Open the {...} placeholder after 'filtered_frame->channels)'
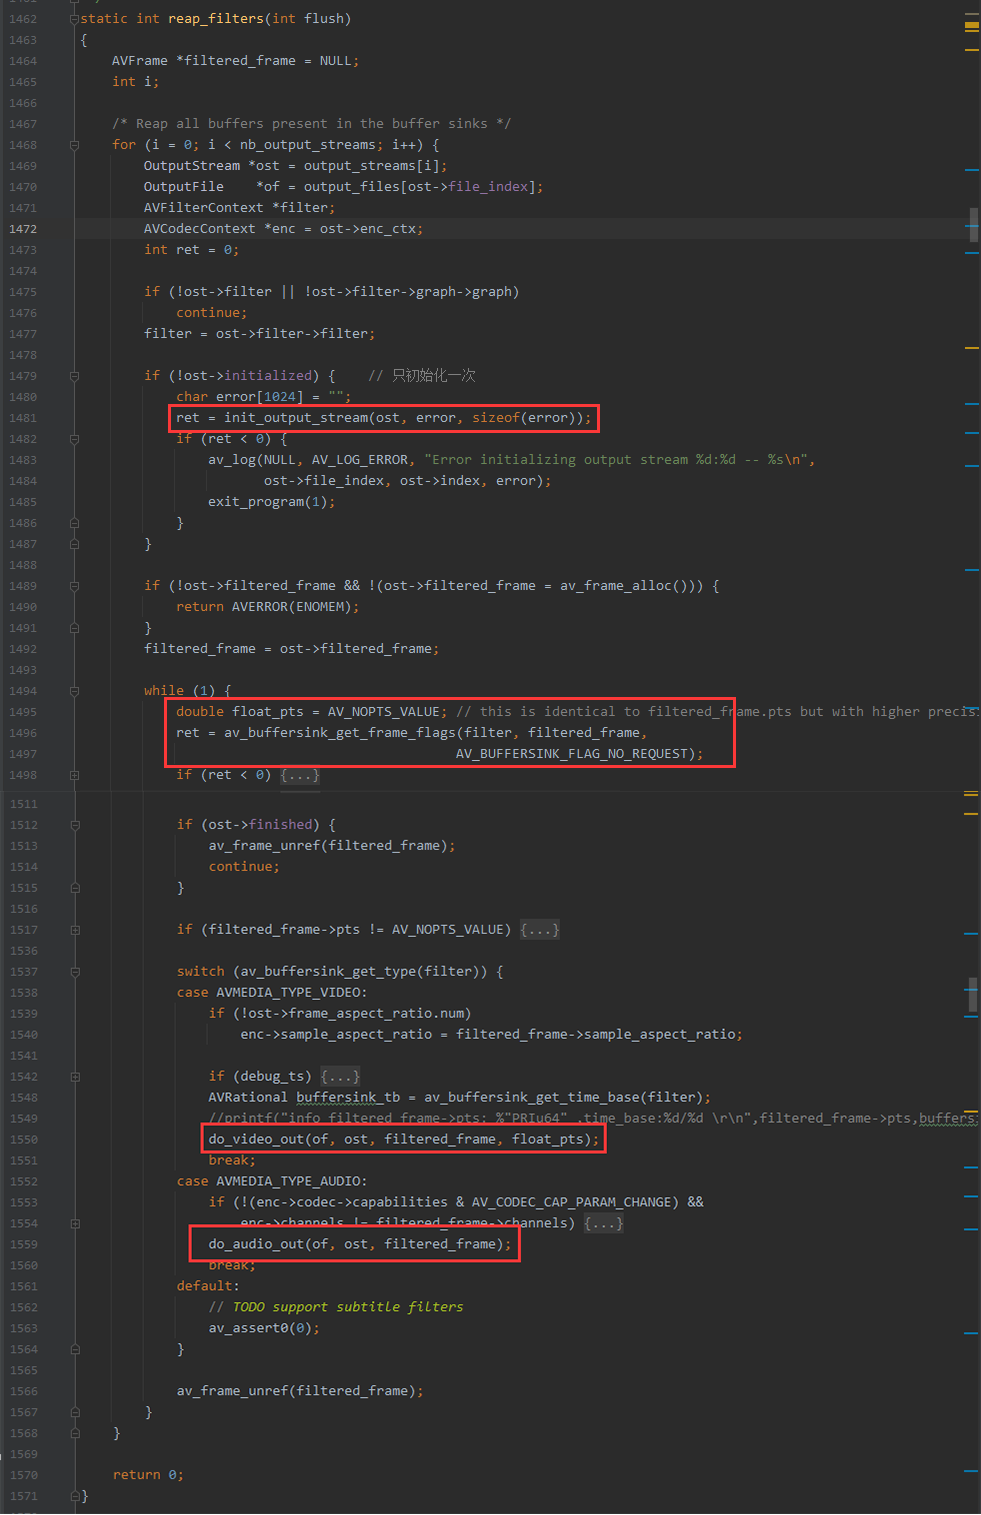This screenshot has height=1515, width=981. (604, 1224)
